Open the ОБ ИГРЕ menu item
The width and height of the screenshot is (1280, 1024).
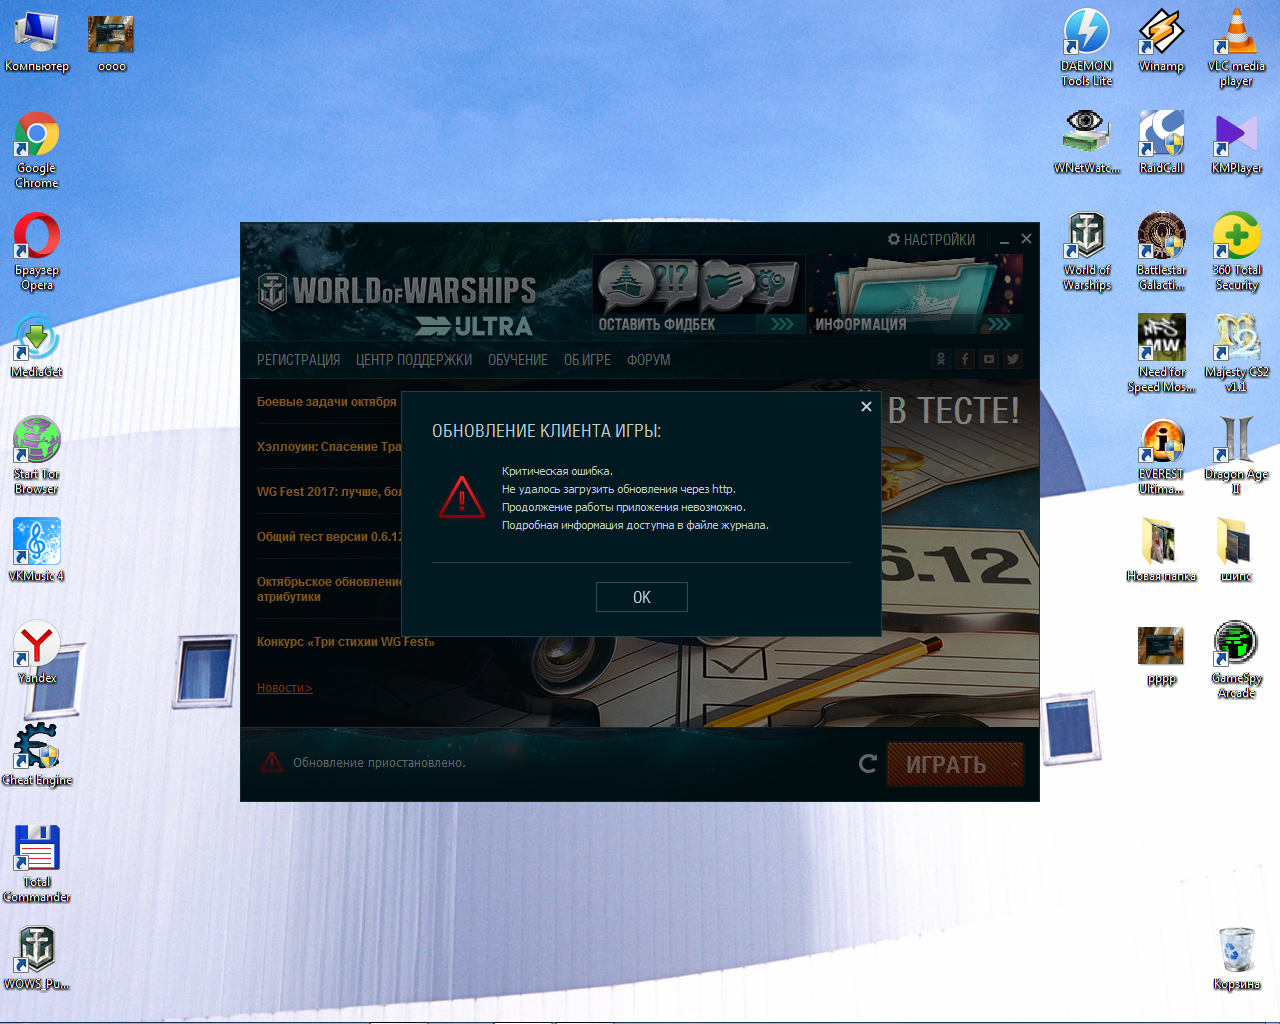(x=587, y=360)
